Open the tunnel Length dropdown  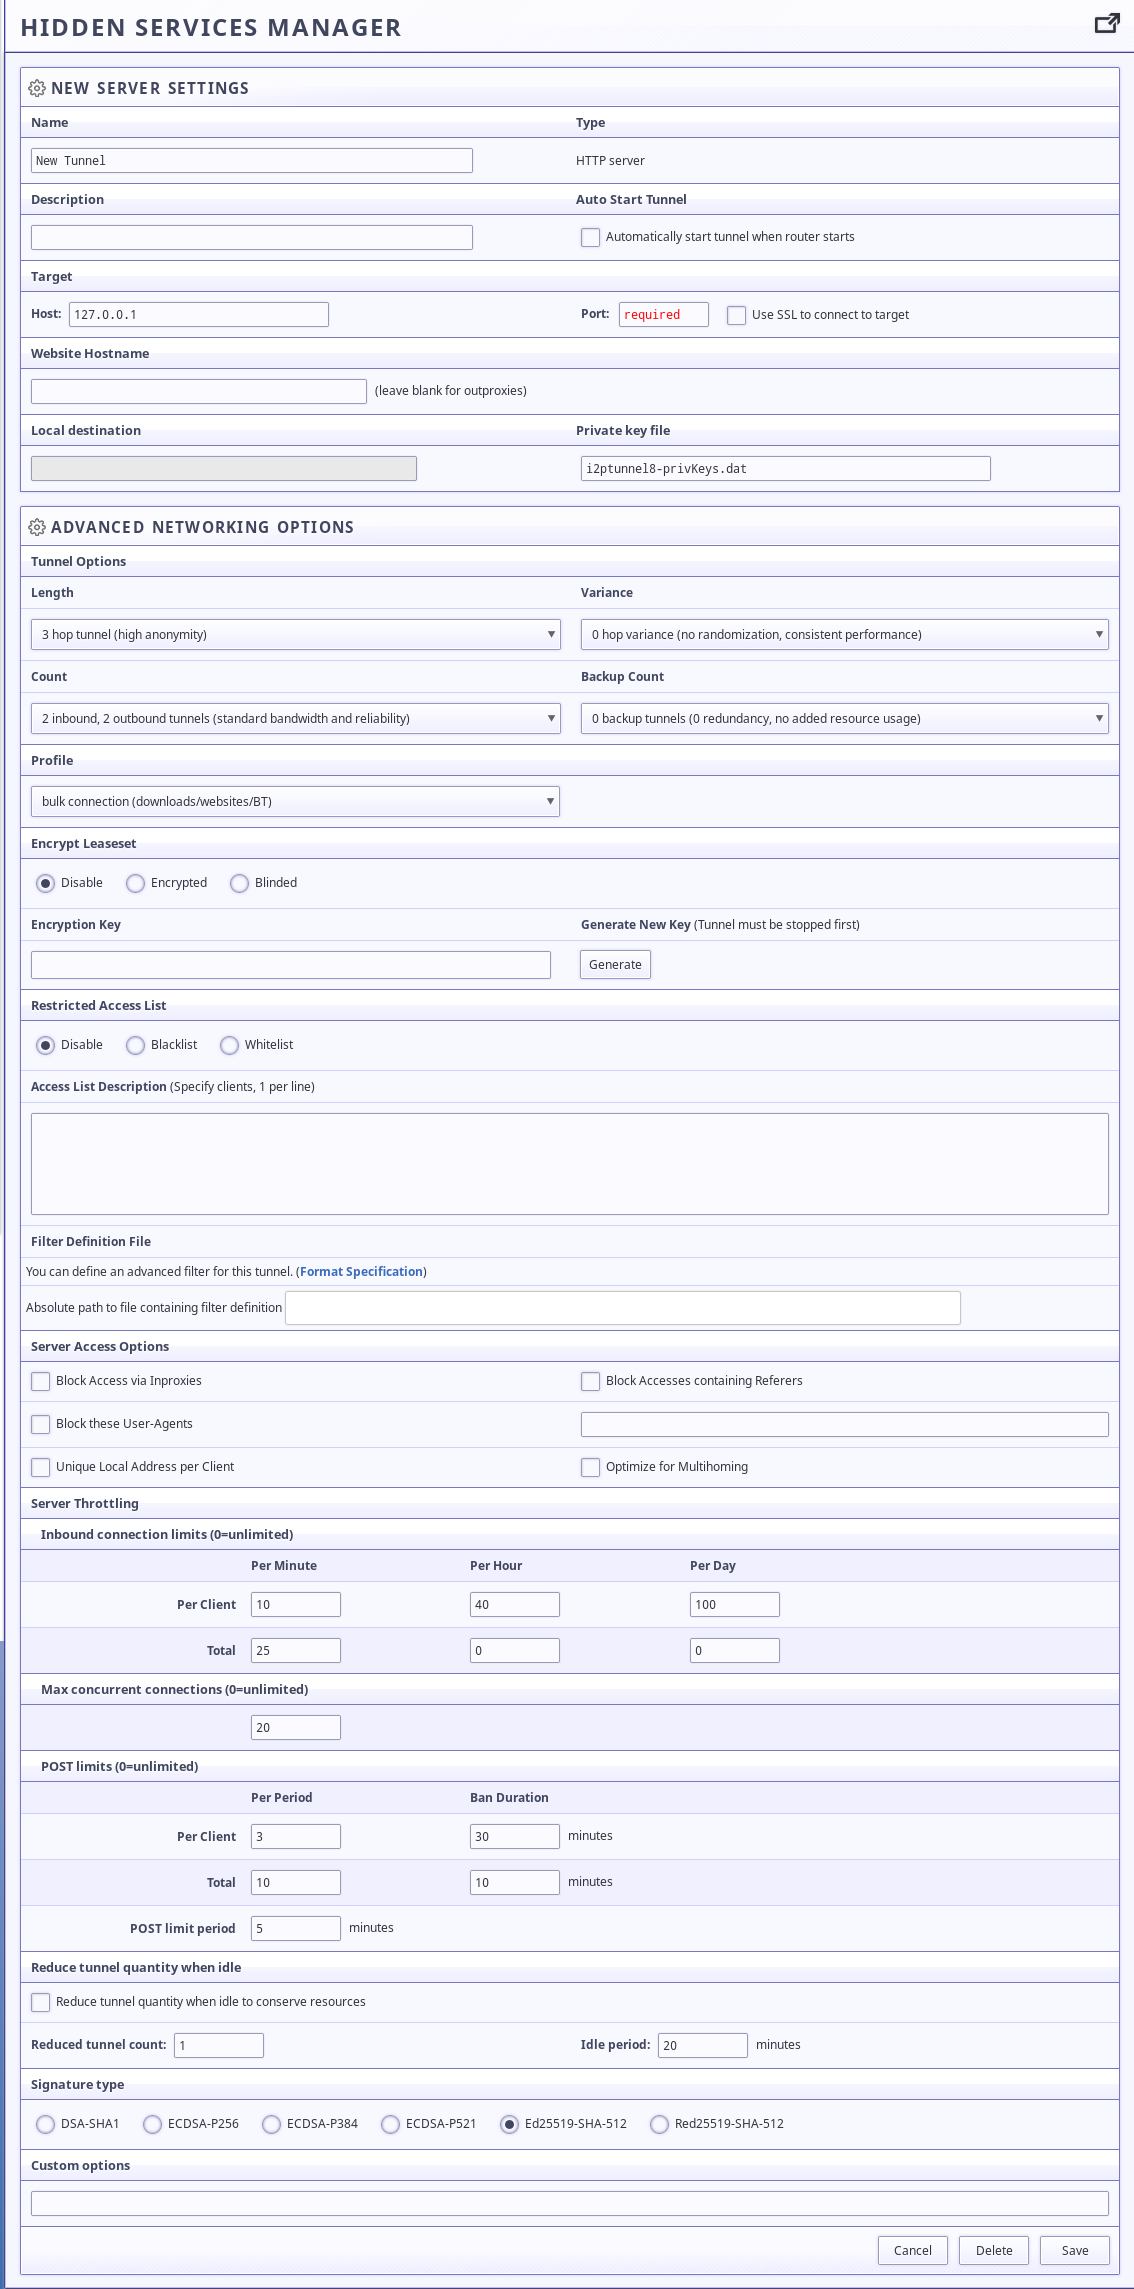[x=295, y=634]
